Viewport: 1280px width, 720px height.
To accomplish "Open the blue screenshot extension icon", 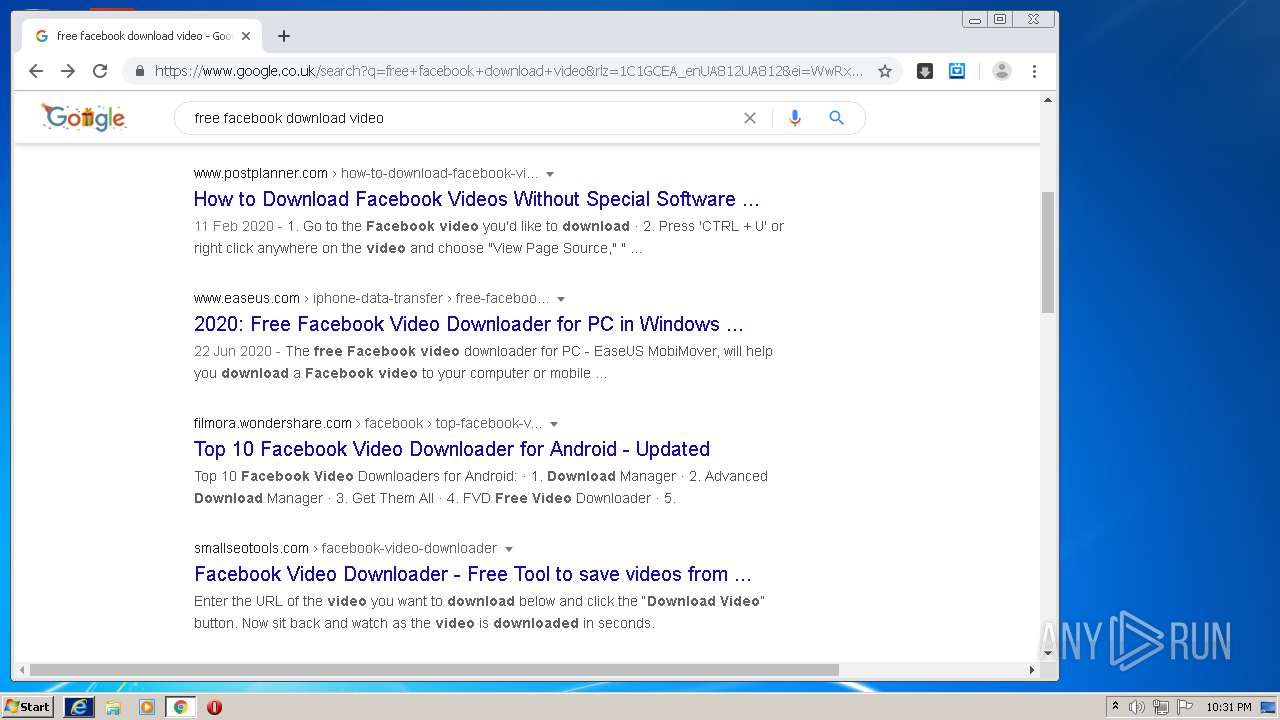I will 957,71.
